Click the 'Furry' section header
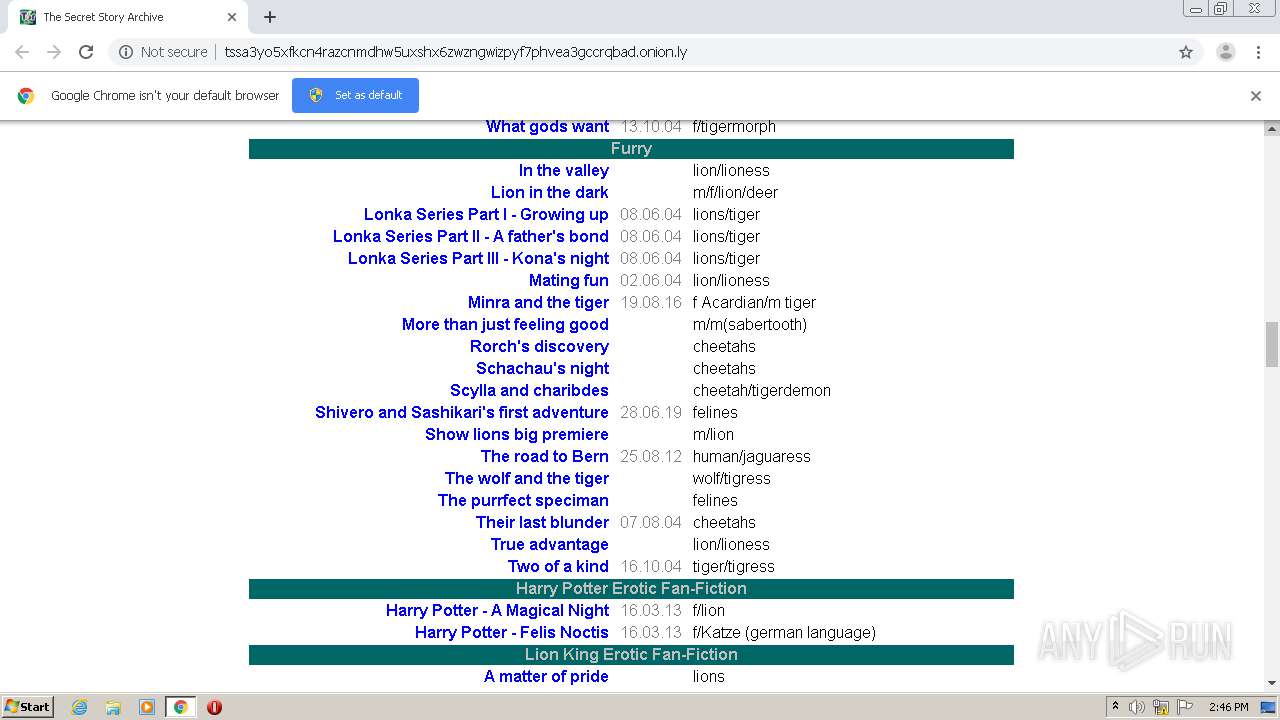Viewport: 1280px width, 720px height. (x=631, y=148)
